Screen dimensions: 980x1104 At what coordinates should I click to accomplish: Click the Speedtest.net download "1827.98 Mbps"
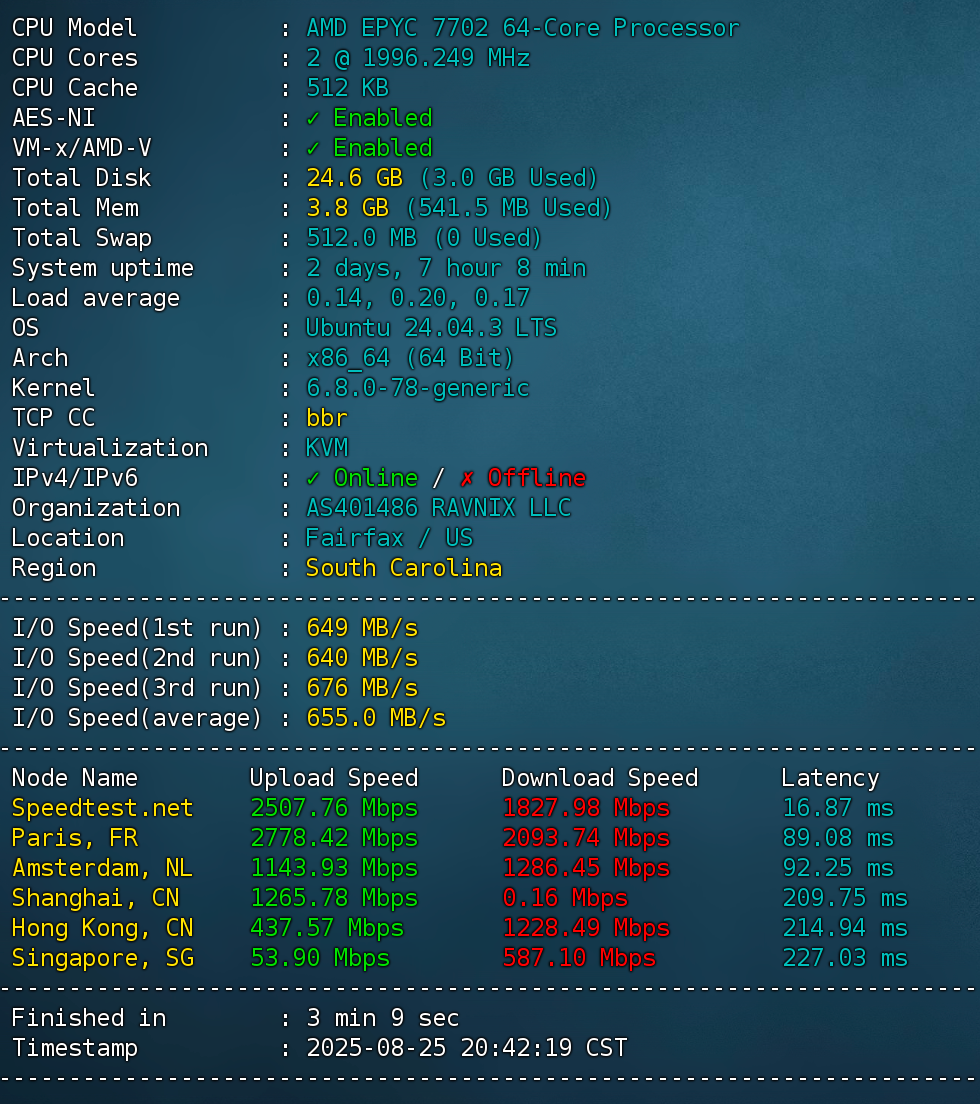tap(586, 809)
